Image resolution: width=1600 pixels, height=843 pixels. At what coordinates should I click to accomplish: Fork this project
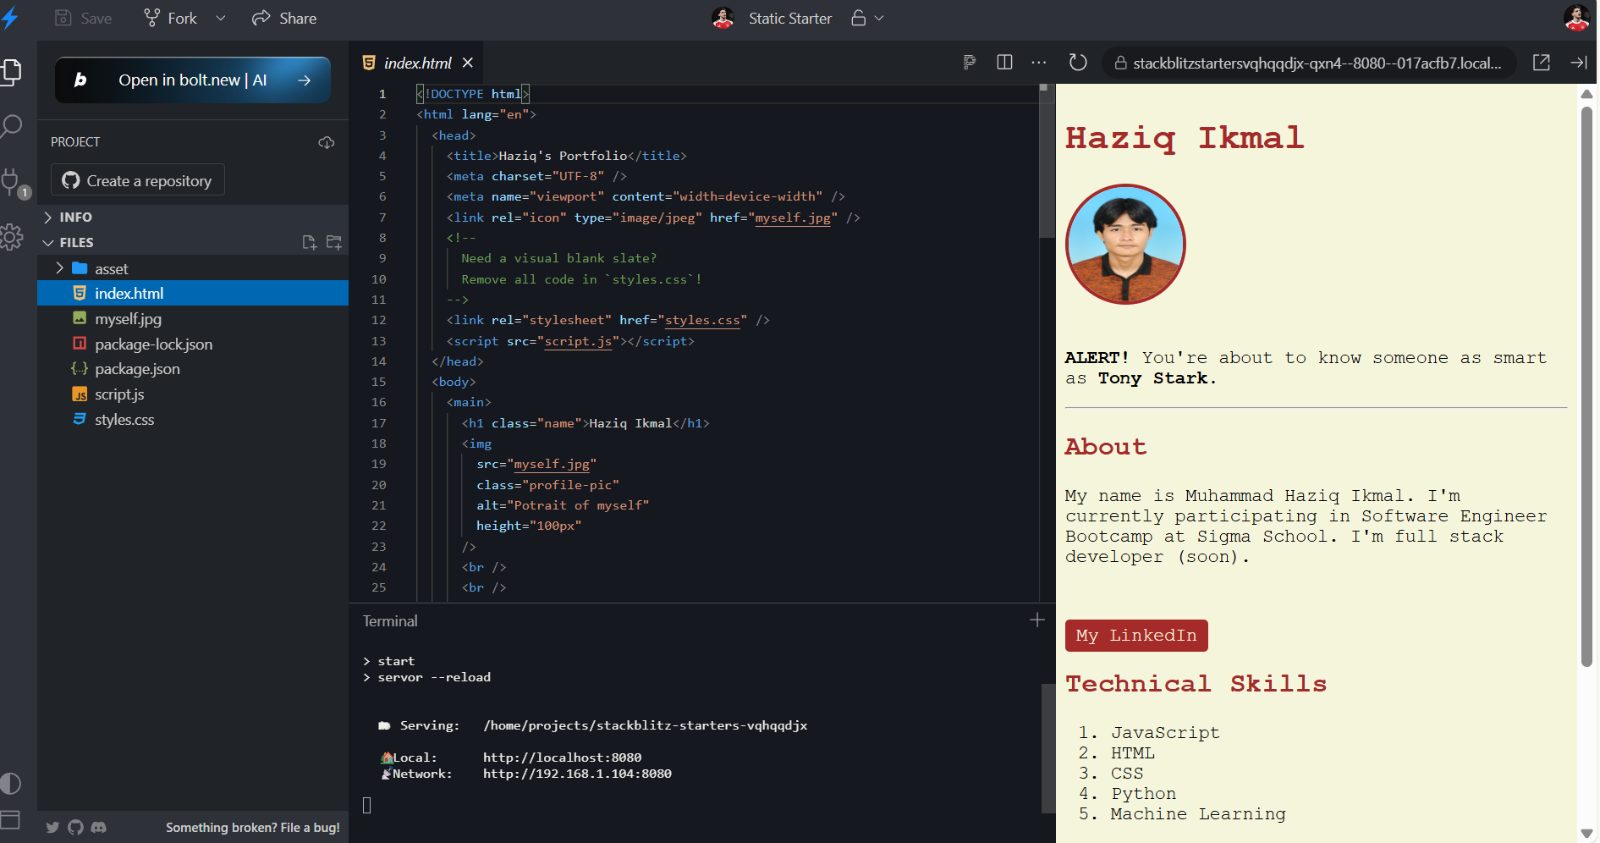[x=170, y=18]
